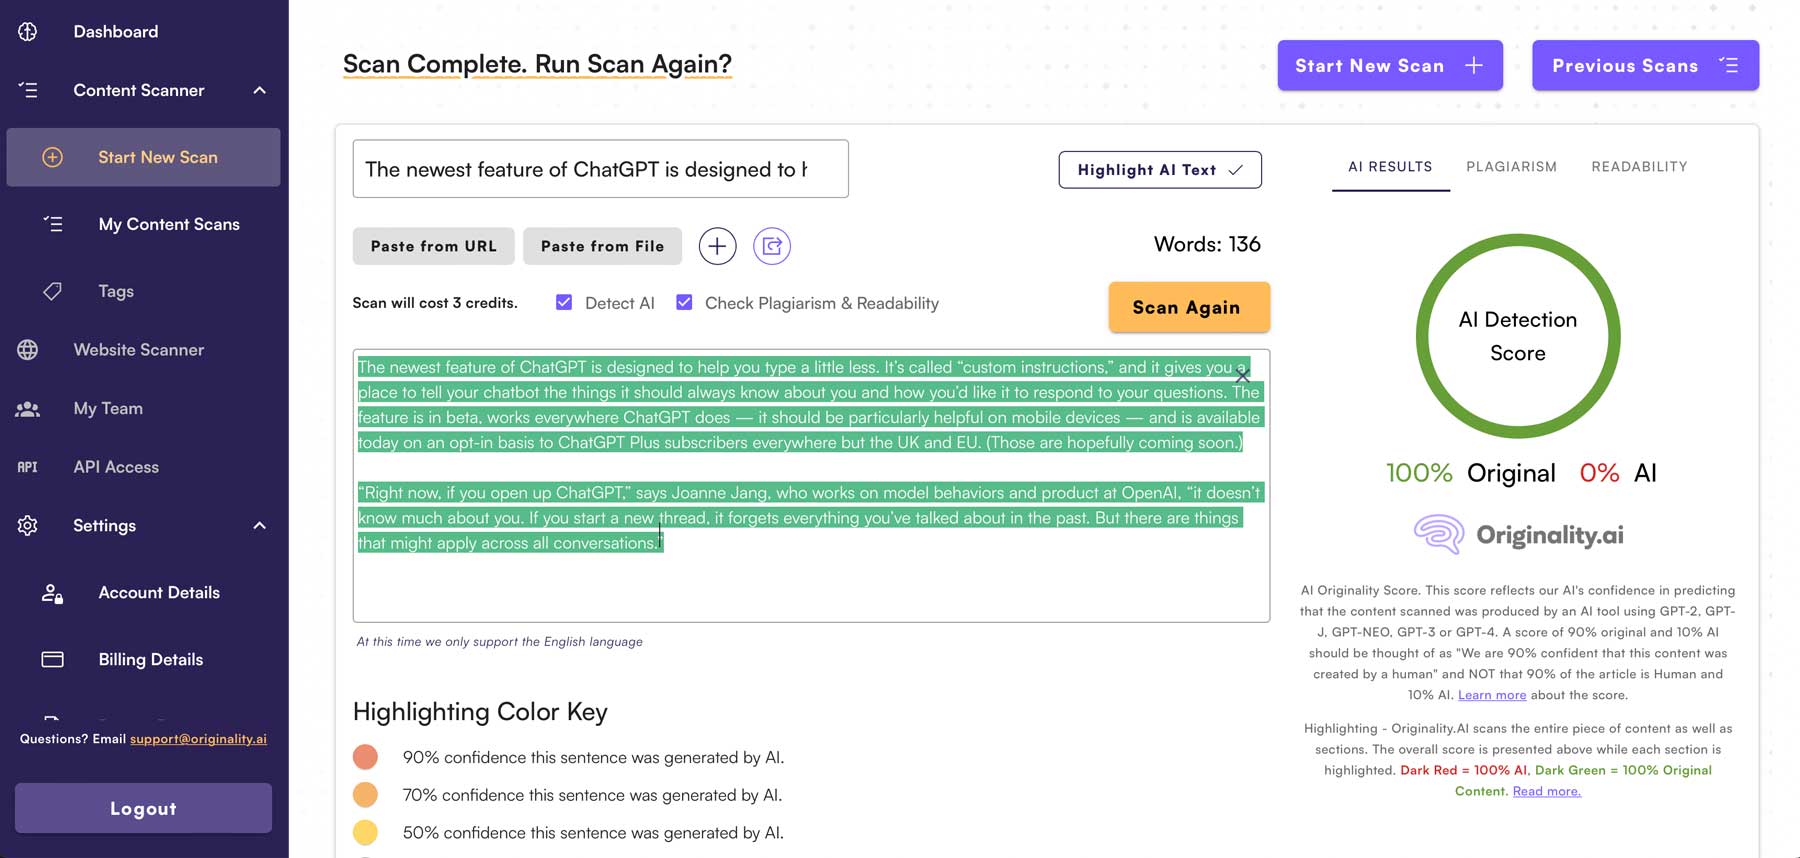
Task: Open the Readability tab
Action: click(1639, 167)
